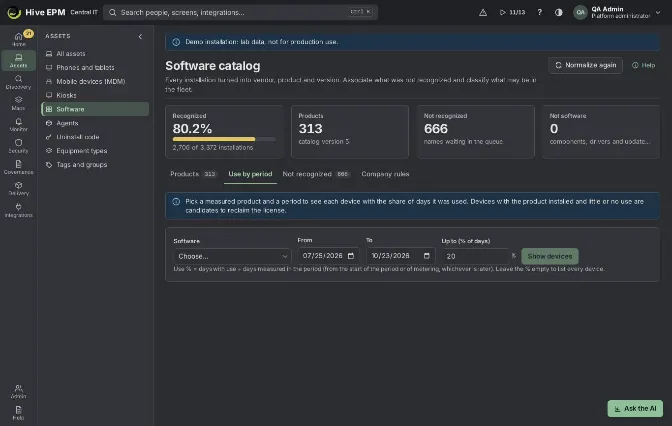Switch to the Use by period tab
The width and height of the screenshot is (672, 426).
[250, 174]
